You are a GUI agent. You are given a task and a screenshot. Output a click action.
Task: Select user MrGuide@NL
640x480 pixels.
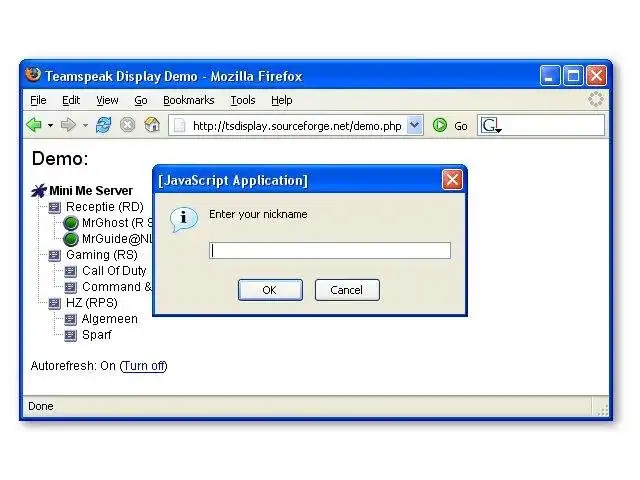tap(117, 239)
